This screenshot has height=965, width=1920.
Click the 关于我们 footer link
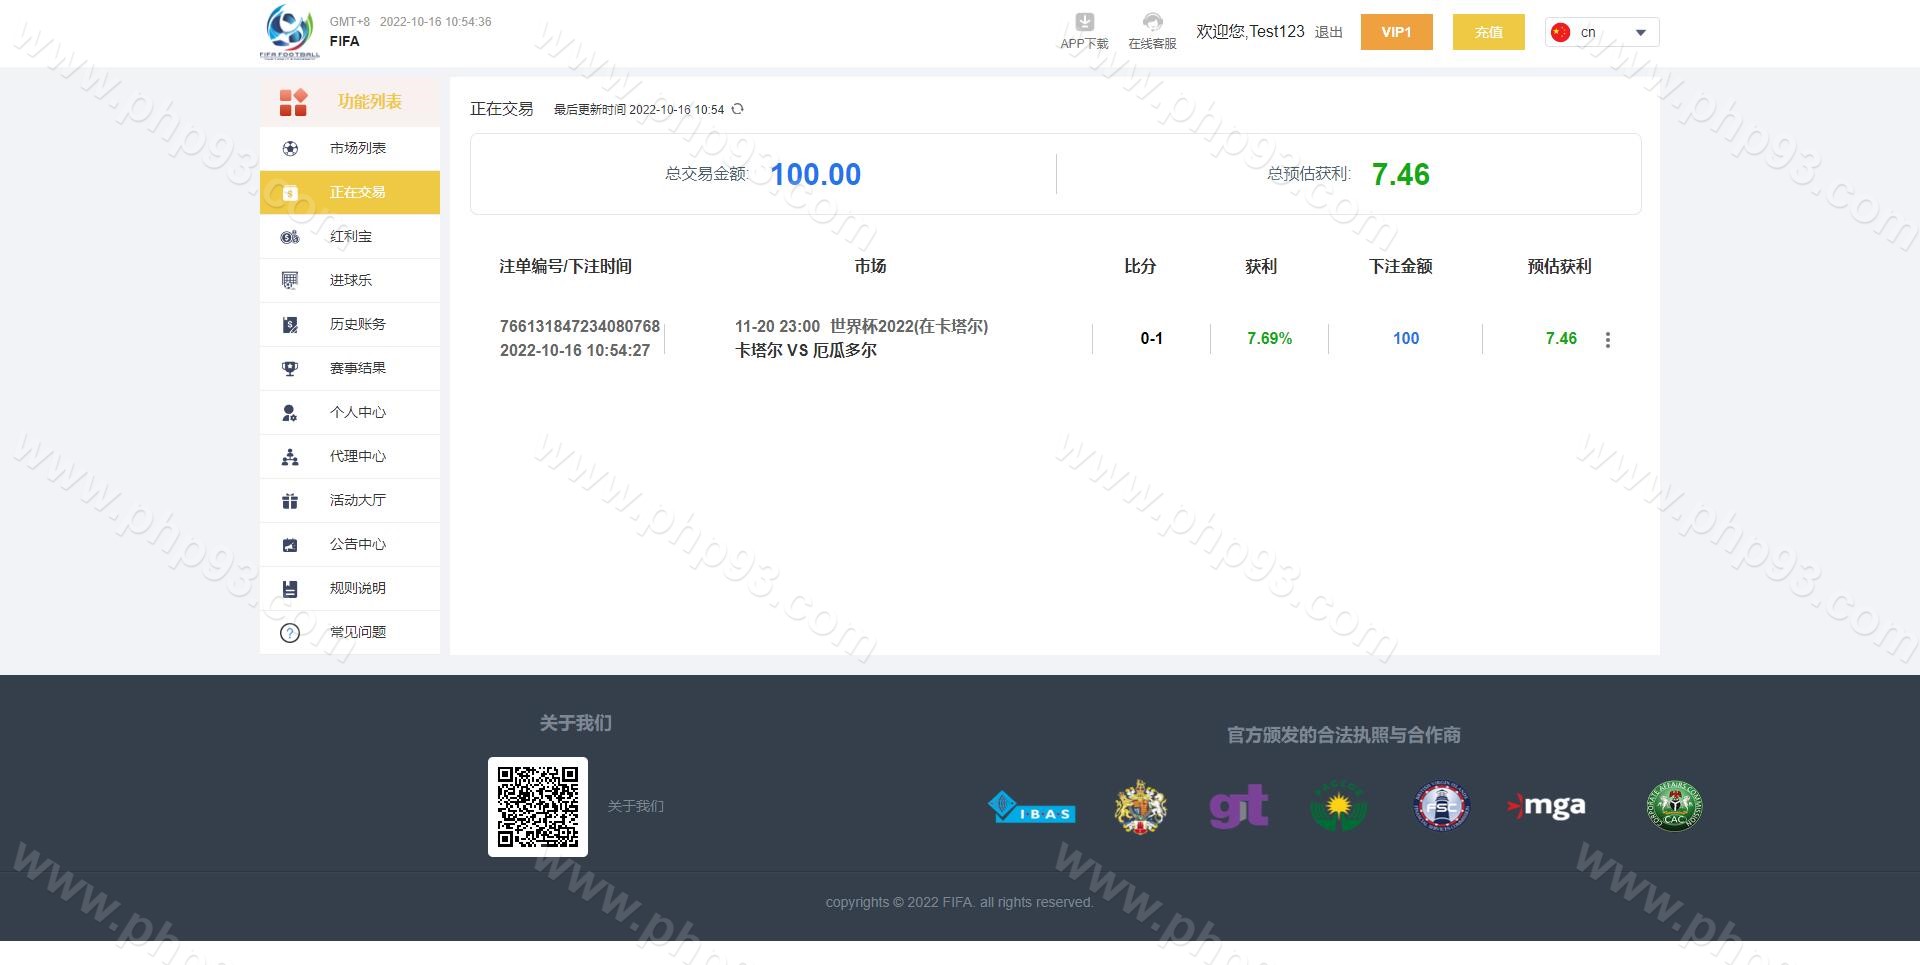tap(635, 806)
